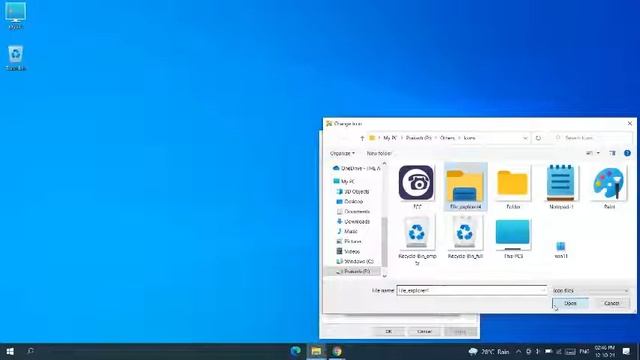
Task: Click the New folder button
Action: coord(379,153)
